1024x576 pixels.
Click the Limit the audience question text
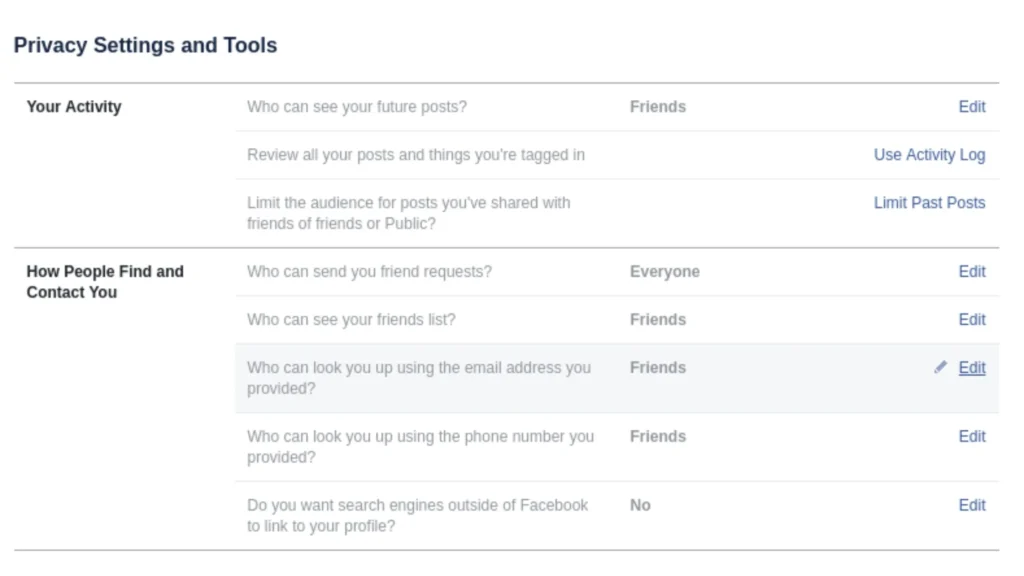[409, 212]
